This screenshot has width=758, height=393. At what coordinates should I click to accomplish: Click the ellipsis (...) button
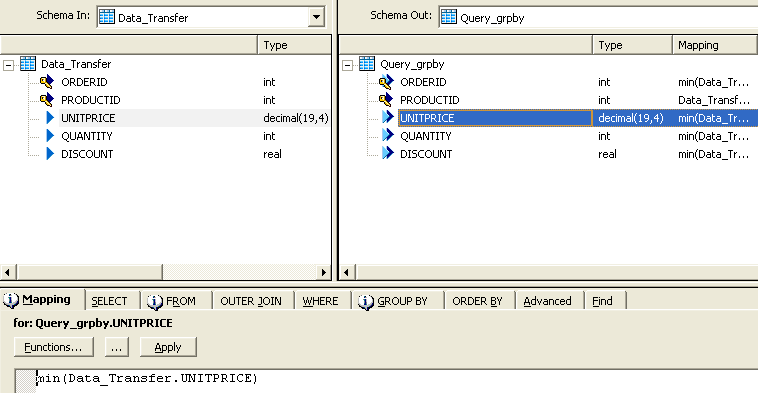pyautogui.click(x=117, y=347)
